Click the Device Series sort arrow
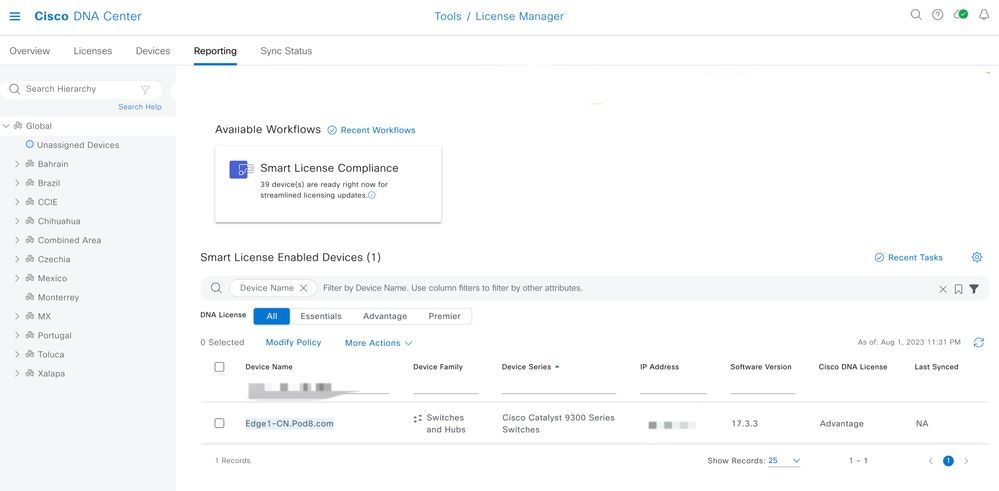Screen dimensions: 999x491 point(557,367)
